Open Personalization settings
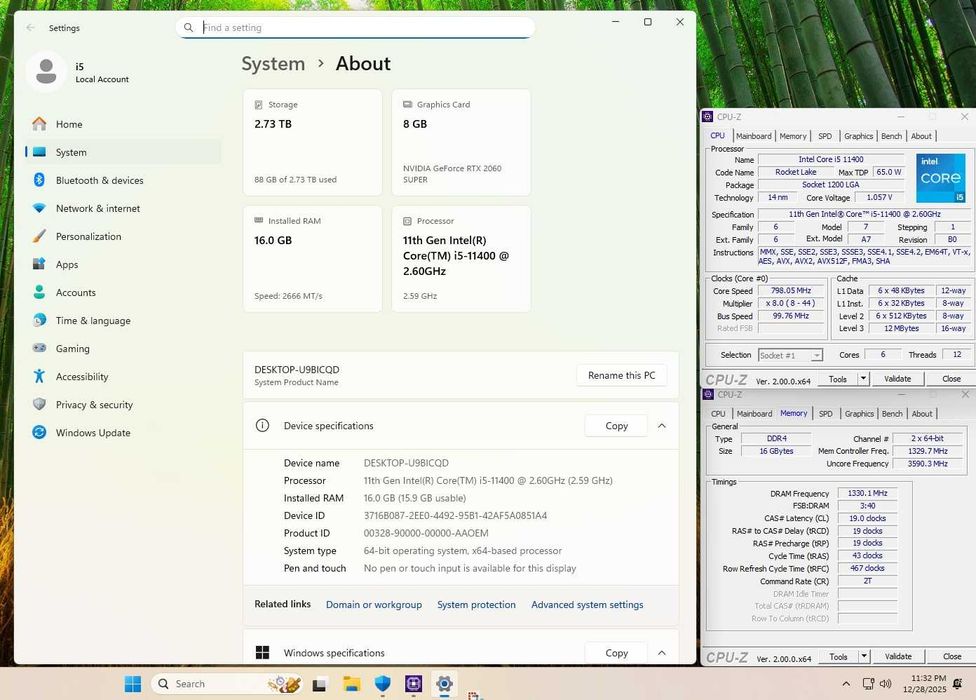This screenshot has width=976, height=700. [123, 236]
